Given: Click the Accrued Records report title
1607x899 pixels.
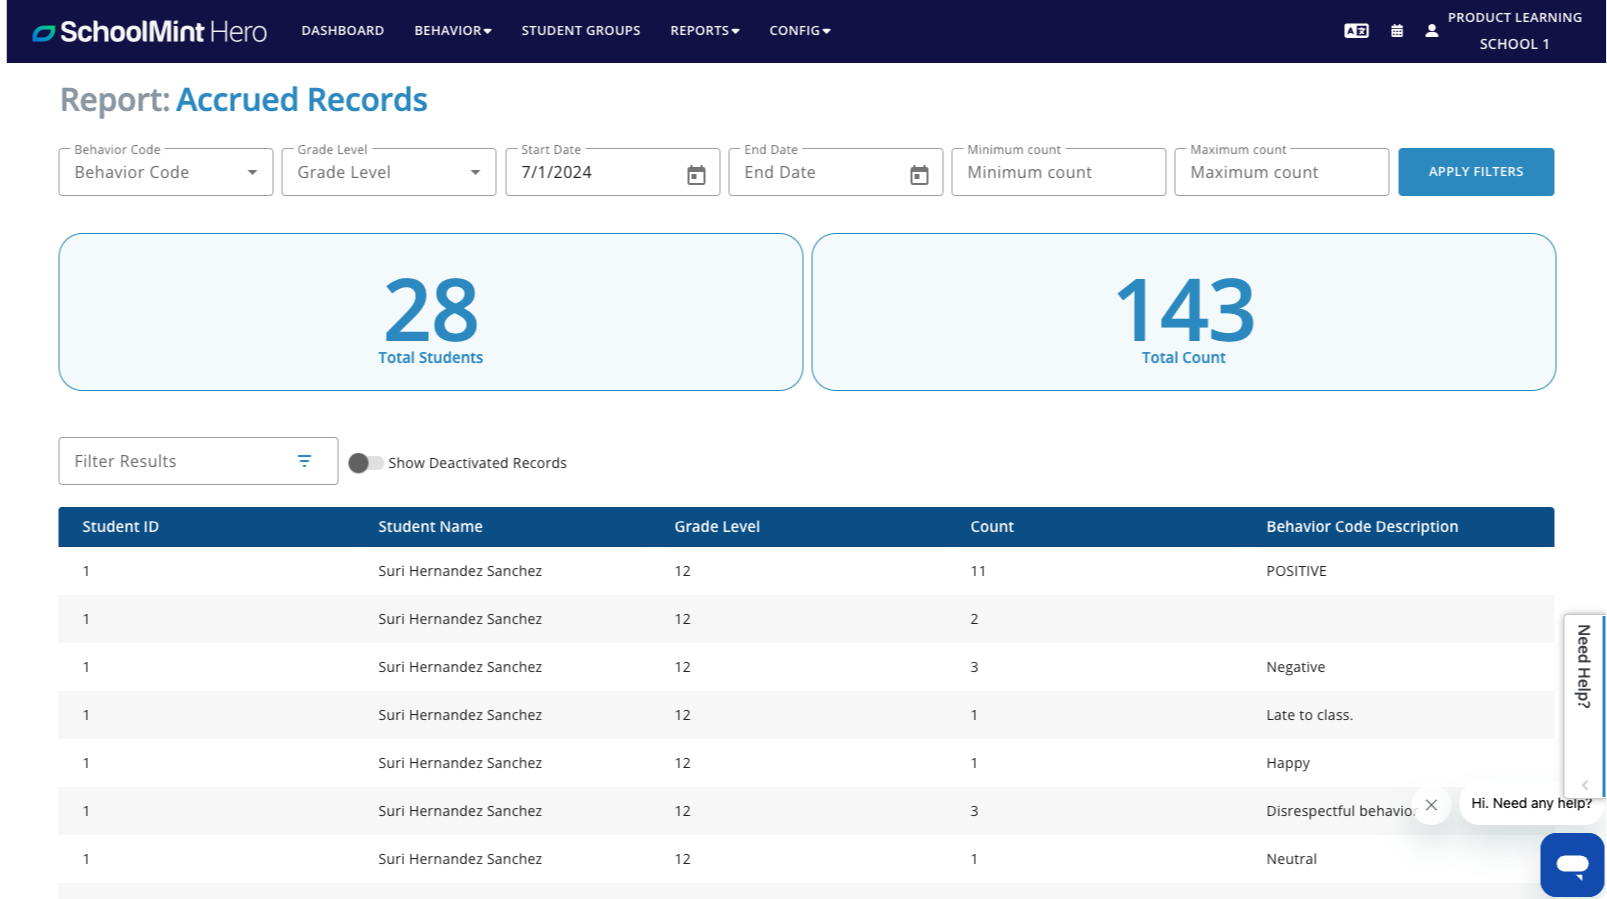Looking at the screenshot, I should [x=302, y=100].
